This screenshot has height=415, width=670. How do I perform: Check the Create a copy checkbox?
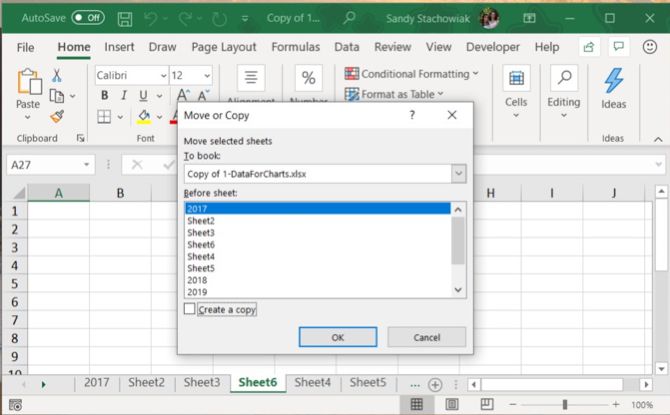[189, 309]
